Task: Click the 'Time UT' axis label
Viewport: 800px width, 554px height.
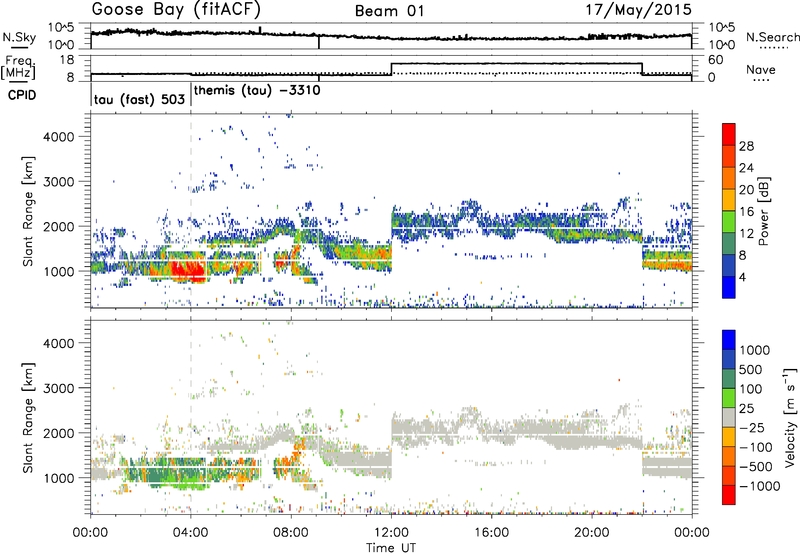Action: [391, 548]
